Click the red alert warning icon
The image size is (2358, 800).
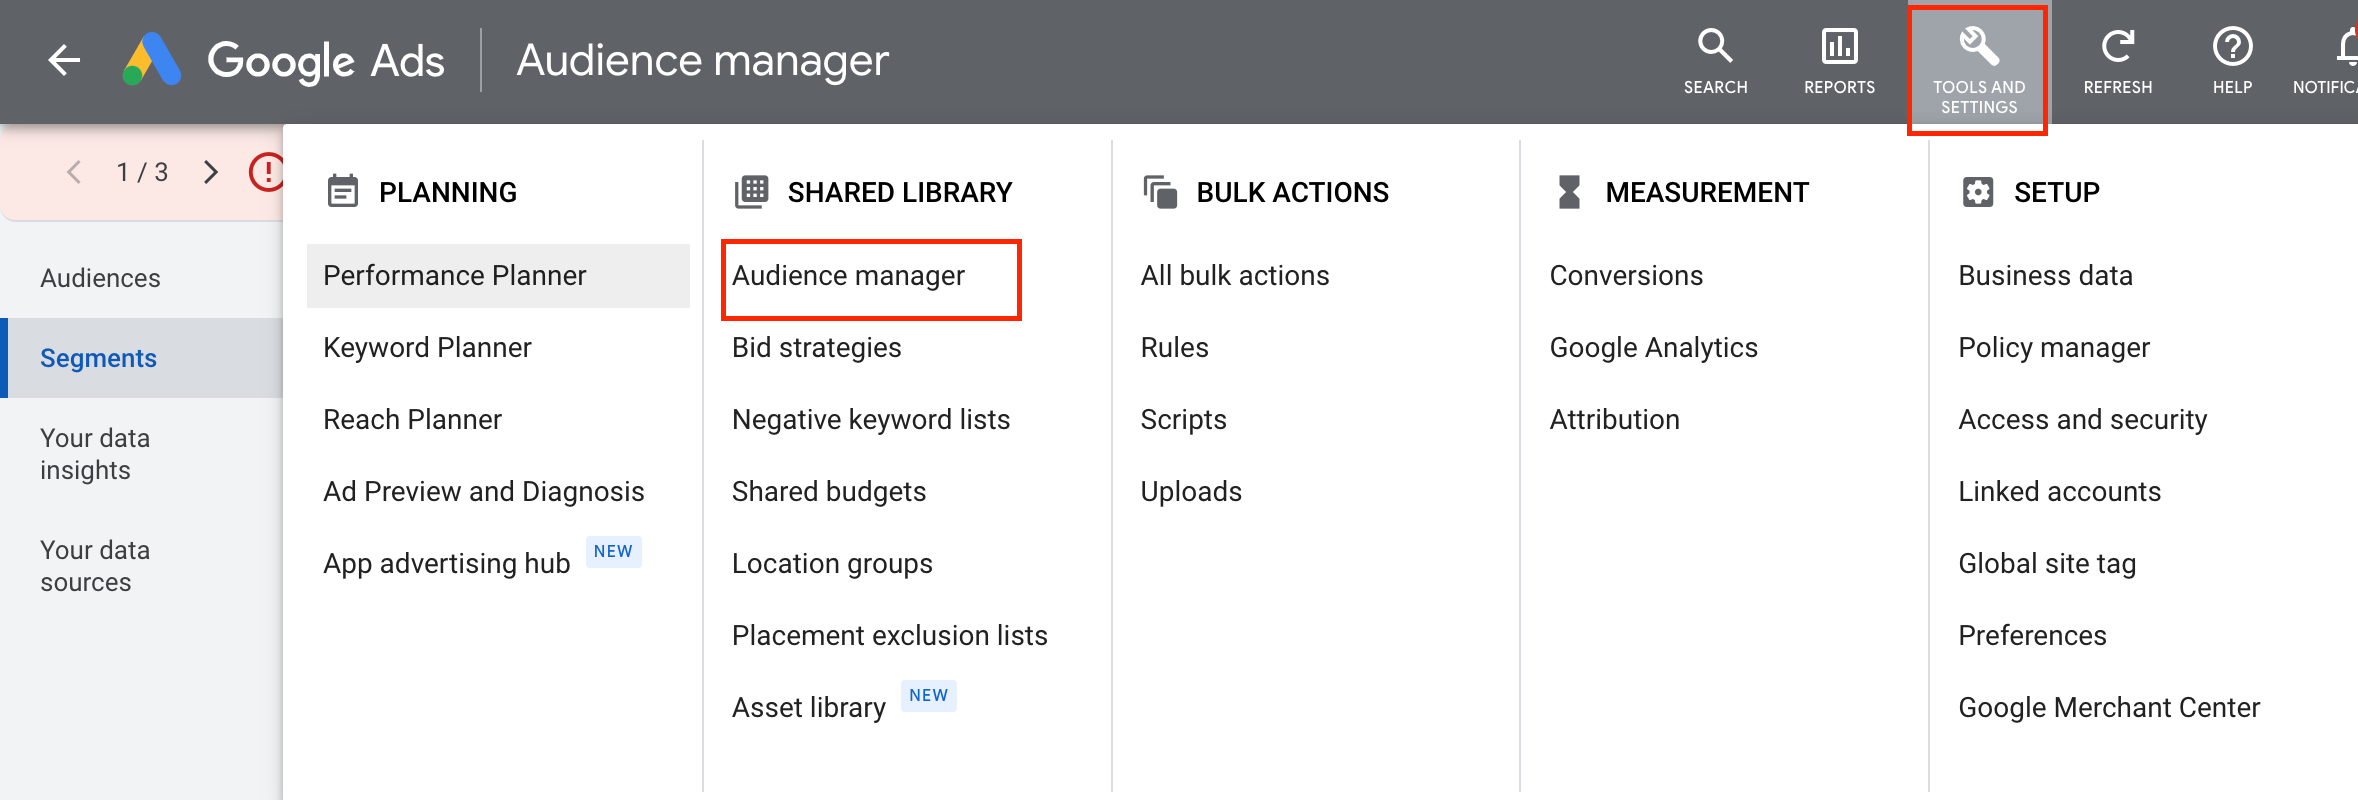[x=266, y=172]
